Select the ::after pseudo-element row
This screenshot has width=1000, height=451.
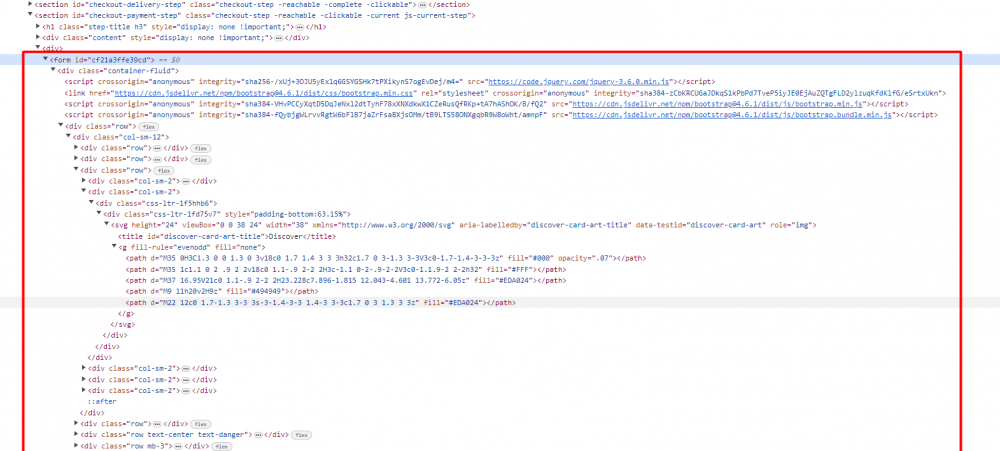(103, 402)
